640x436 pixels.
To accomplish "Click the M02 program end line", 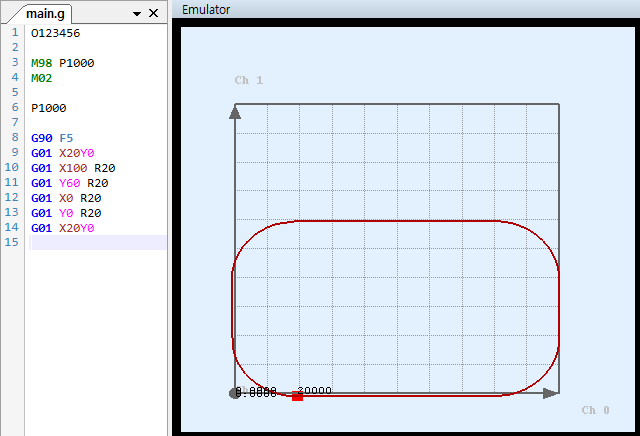I will coord(41,77).
